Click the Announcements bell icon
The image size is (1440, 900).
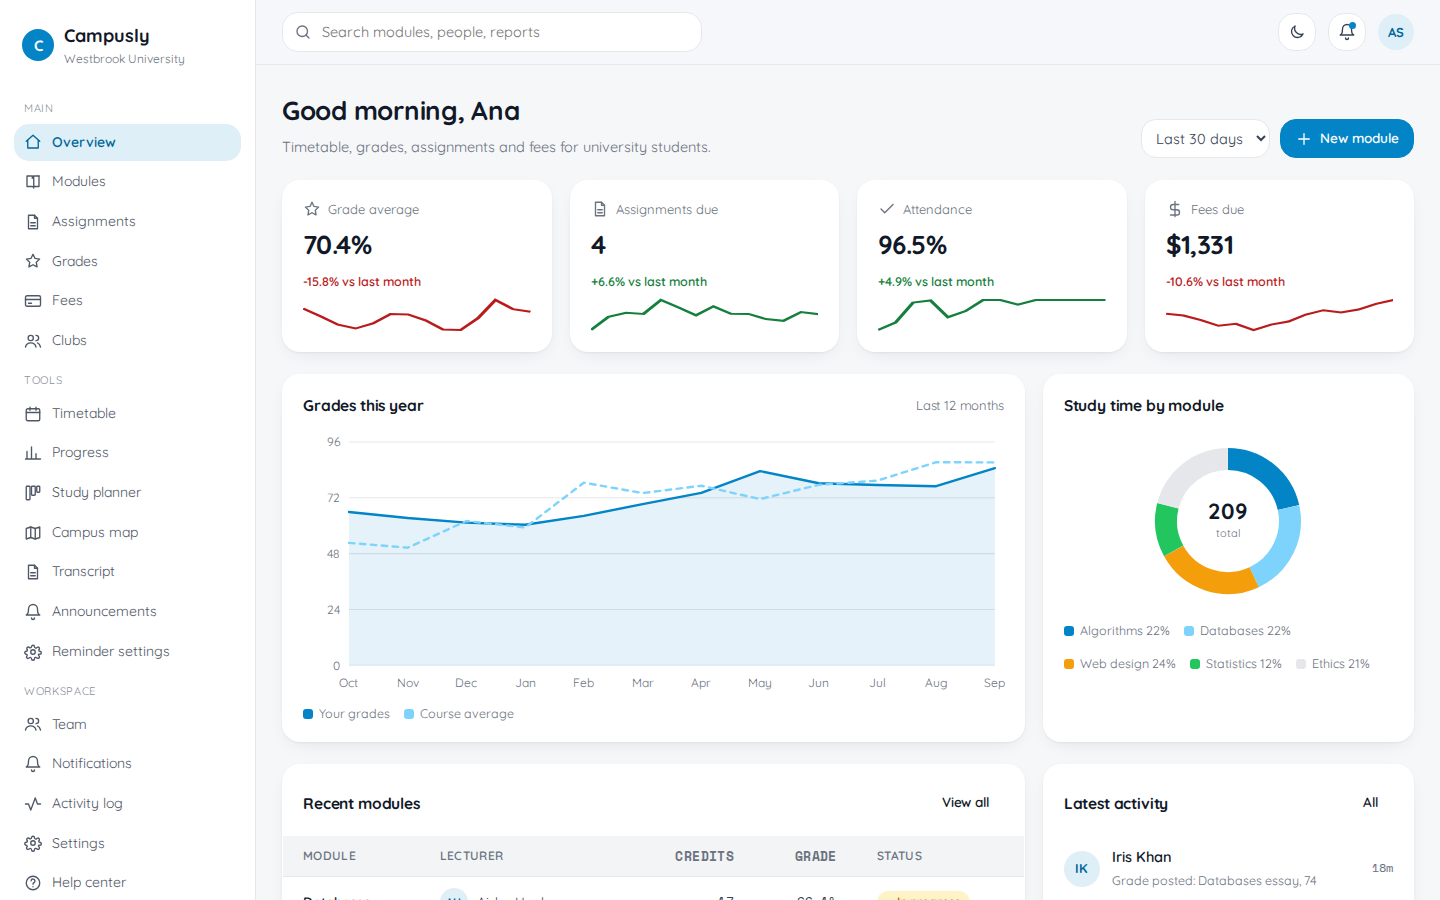coord(33,612)
